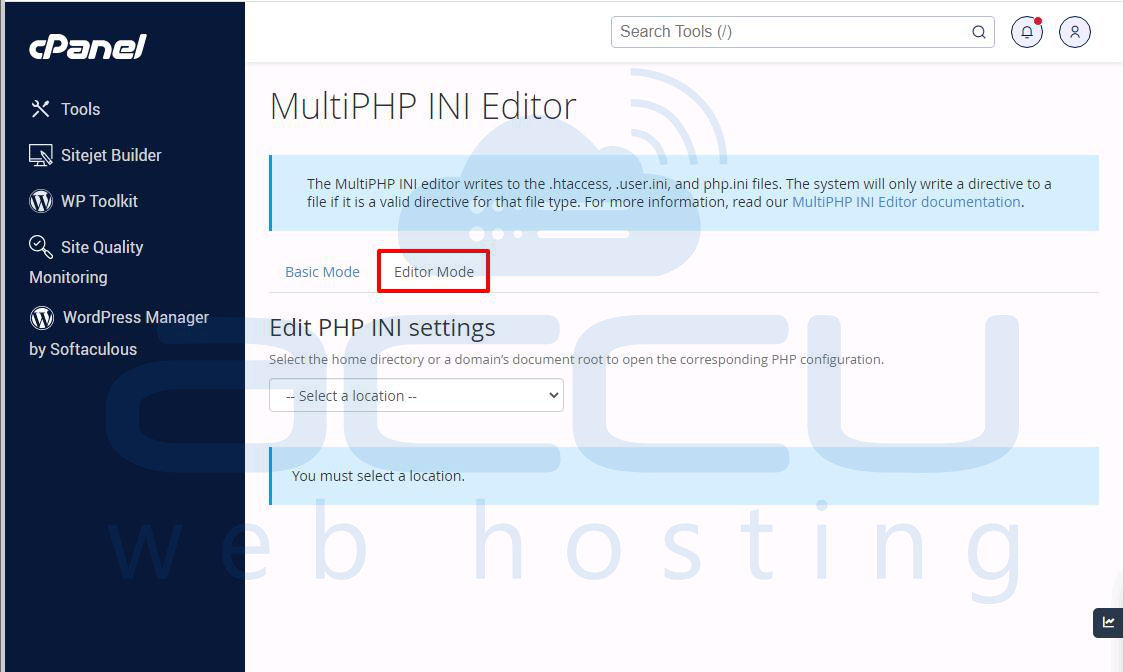Switch to the Basic Mode tab
This screenshot has height=672, width=1124.
point(323,272)
